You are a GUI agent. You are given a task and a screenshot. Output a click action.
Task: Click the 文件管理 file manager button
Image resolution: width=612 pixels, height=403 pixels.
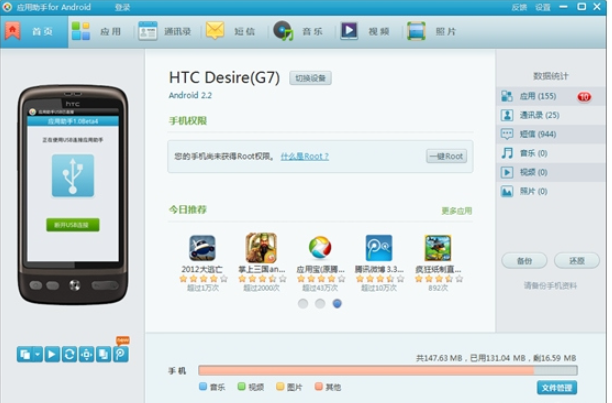557,388
